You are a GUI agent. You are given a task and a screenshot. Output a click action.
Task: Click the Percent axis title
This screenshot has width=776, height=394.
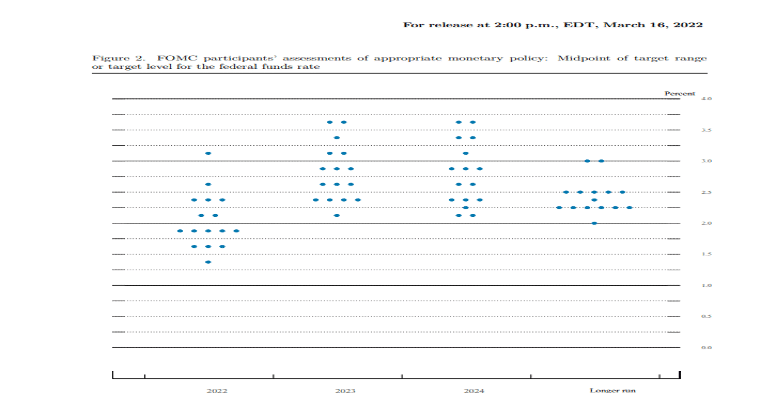679,93
